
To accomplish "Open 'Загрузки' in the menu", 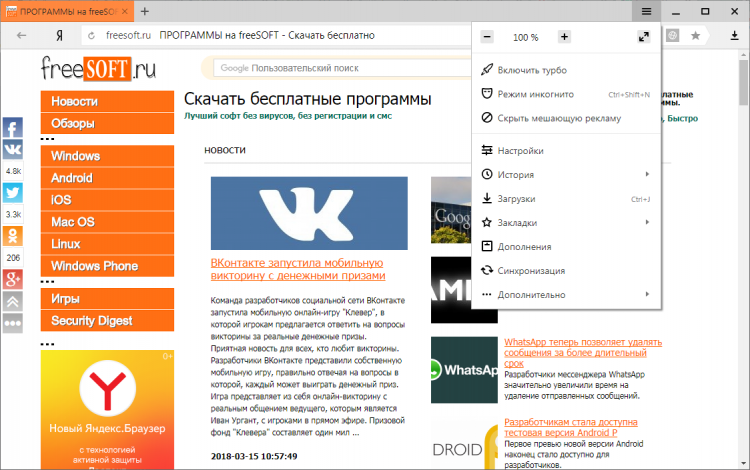I will click(566, 198).
